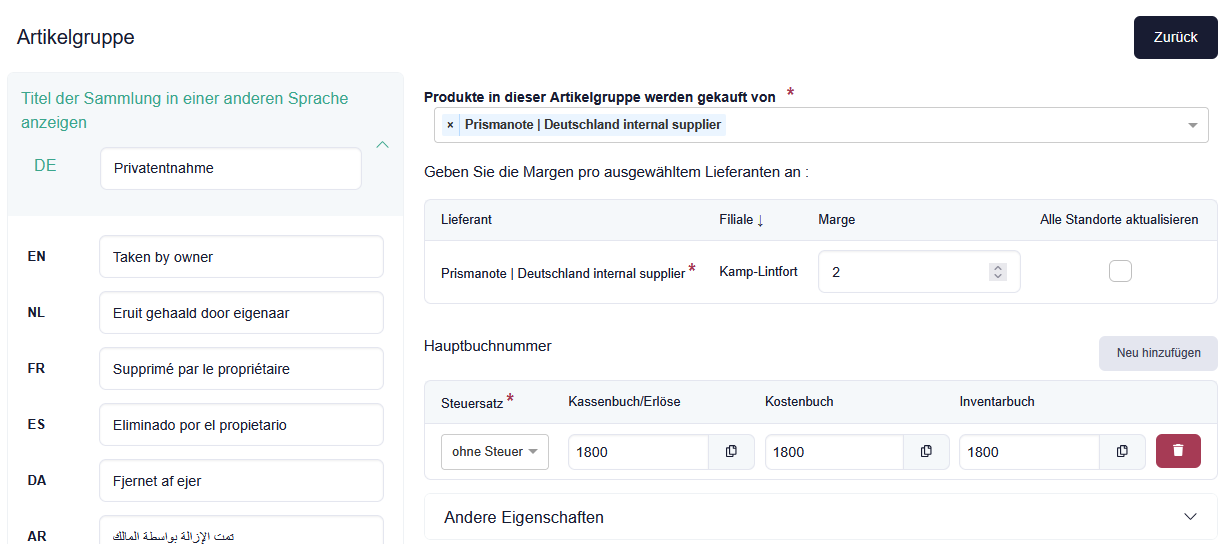The image size is (1225, 544).
Task: Adjust the Marge value stepper arrows
Action: [x=997, y=272]
